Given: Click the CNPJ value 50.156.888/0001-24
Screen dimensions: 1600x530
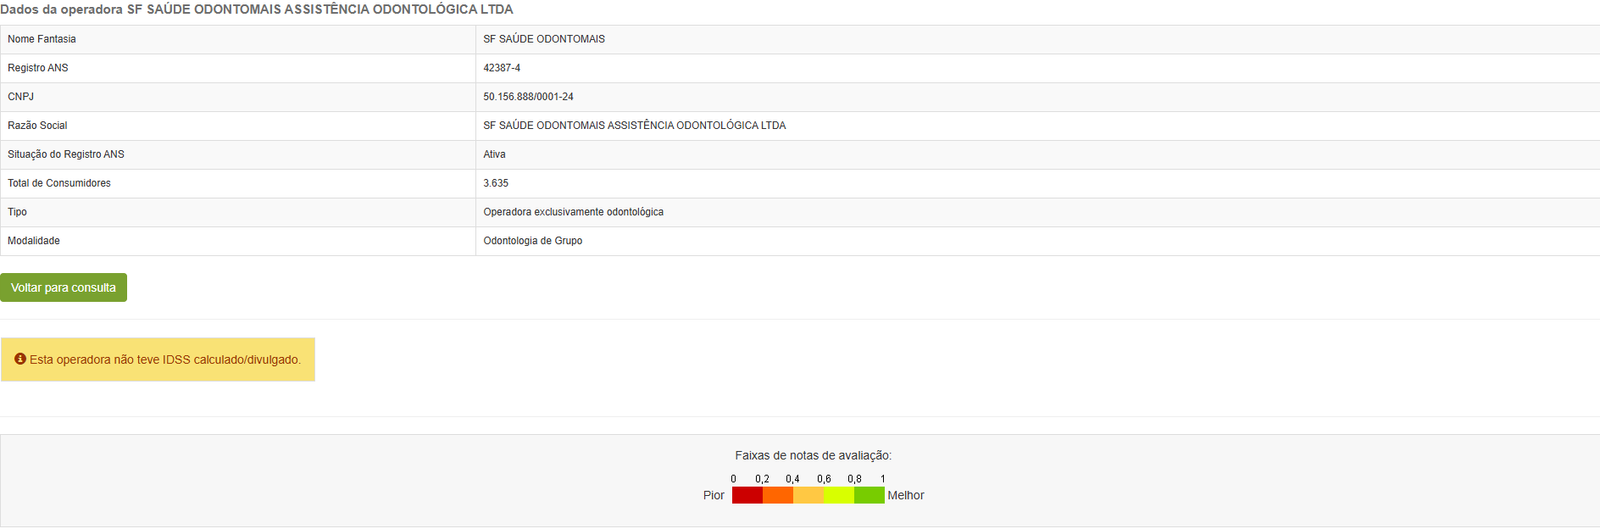Looking at the screenshot, I should (528, 97).
